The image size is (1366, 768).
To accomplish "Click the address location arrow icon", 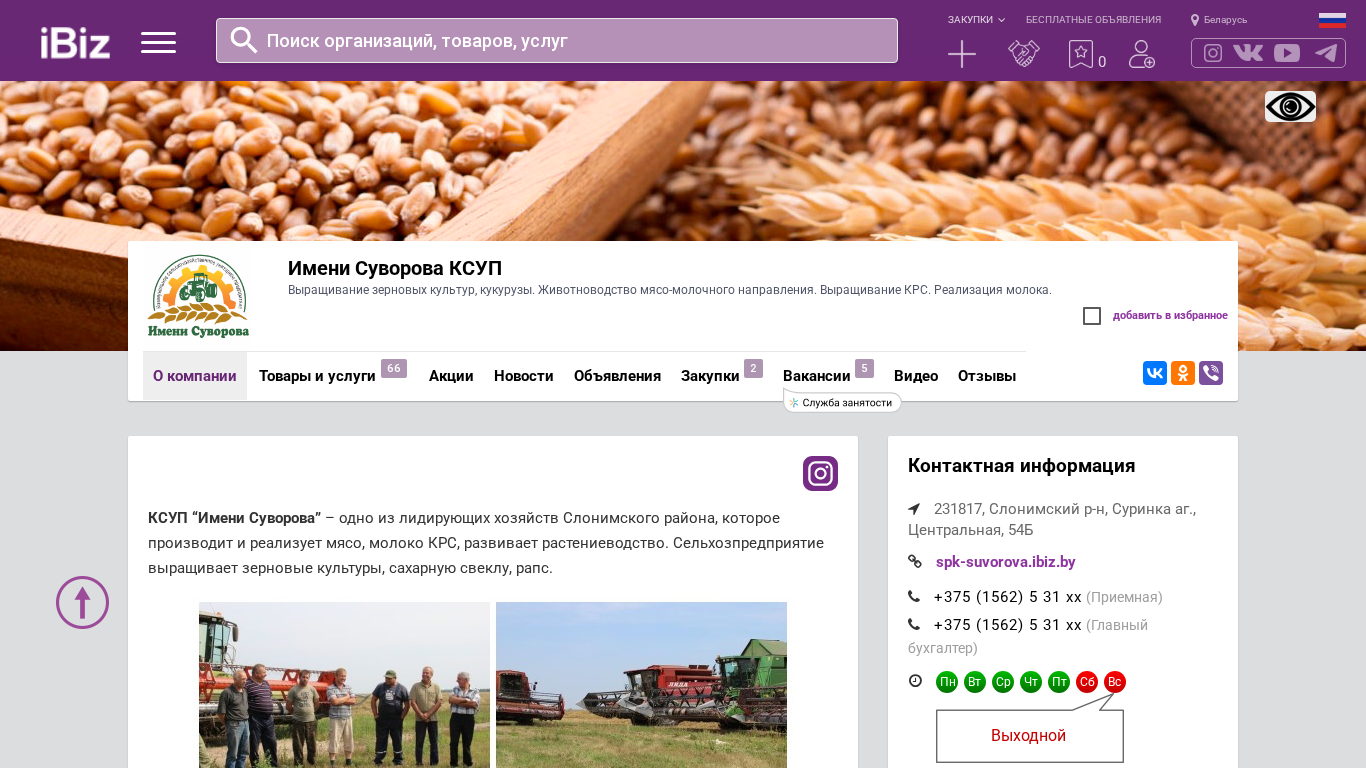I will click(914, 508).
